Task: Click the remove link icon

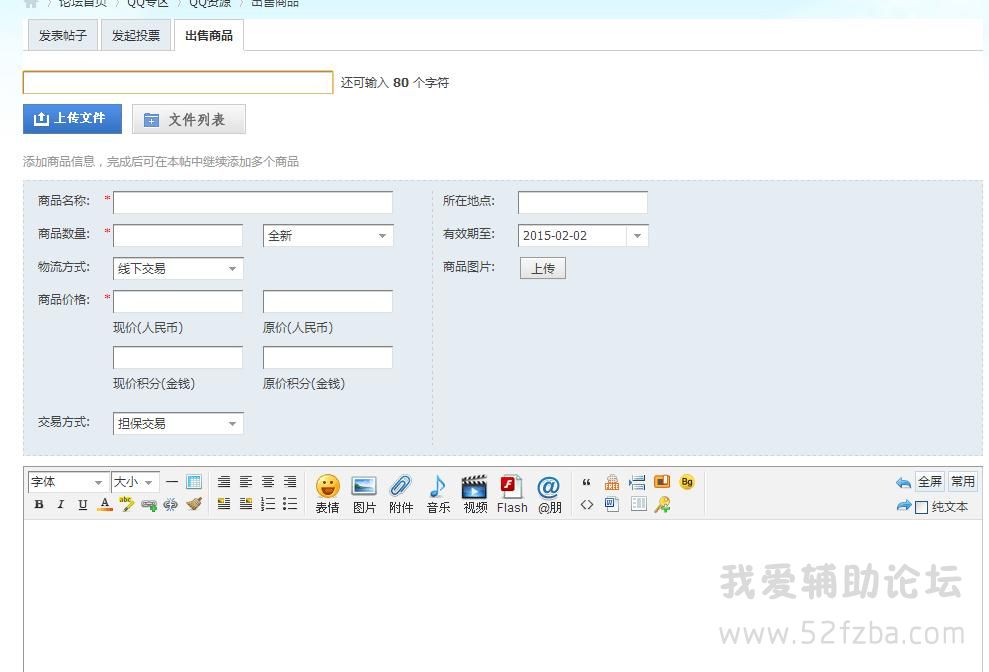Action: [x=170, y=504]
